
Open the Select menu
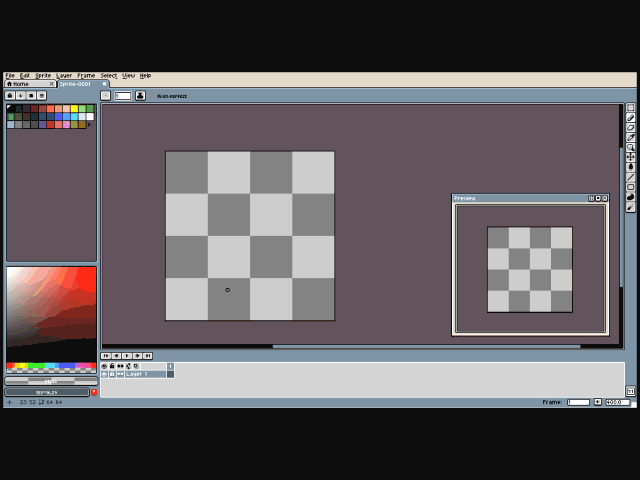click(x=109, y=76)
